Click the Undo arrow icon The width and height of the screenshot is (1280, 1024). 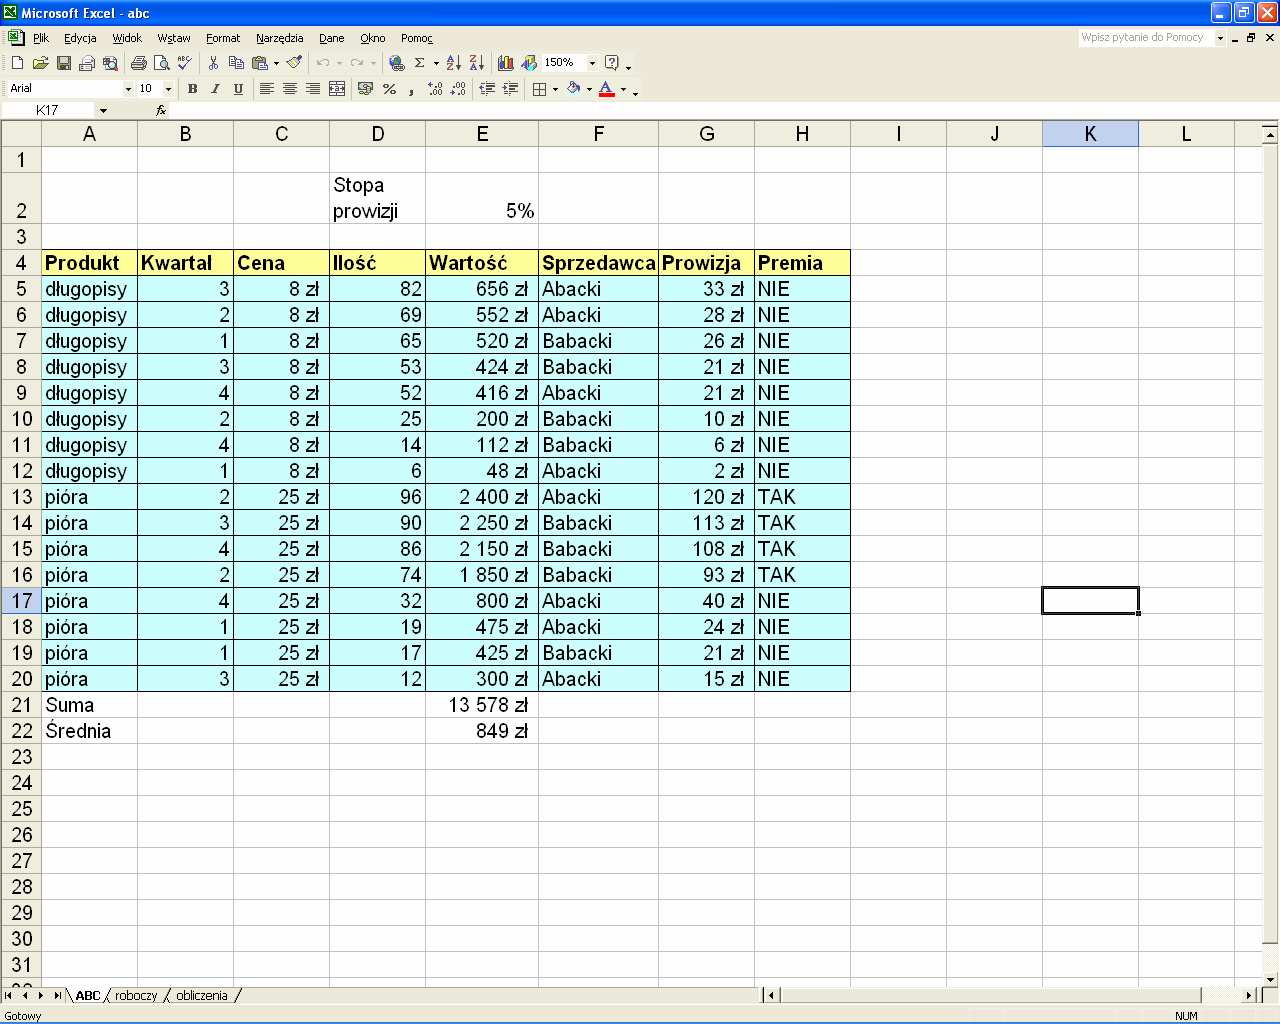pyautogui.click(x=323, y=63)
